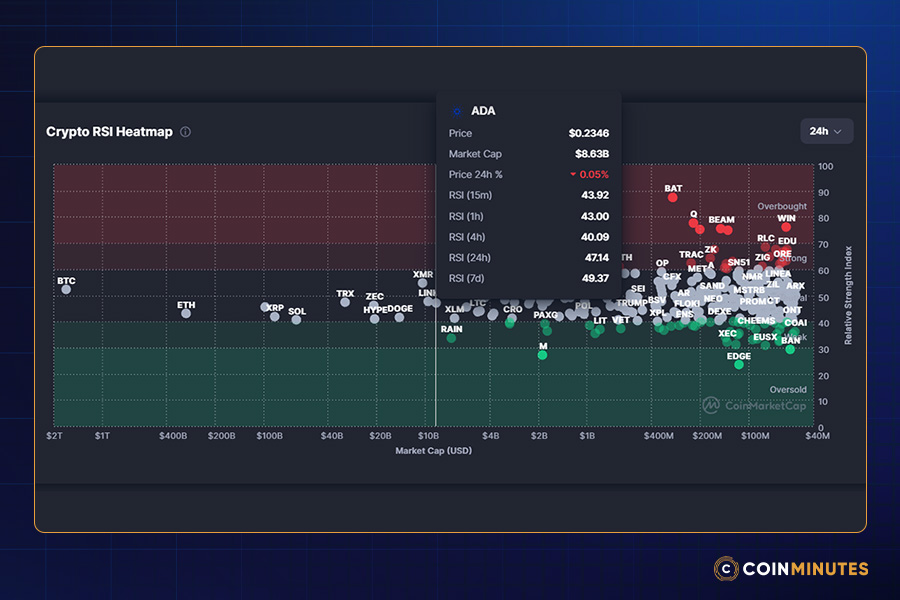
Task: Click the green RAIN data point
Action: pos(451,338)
